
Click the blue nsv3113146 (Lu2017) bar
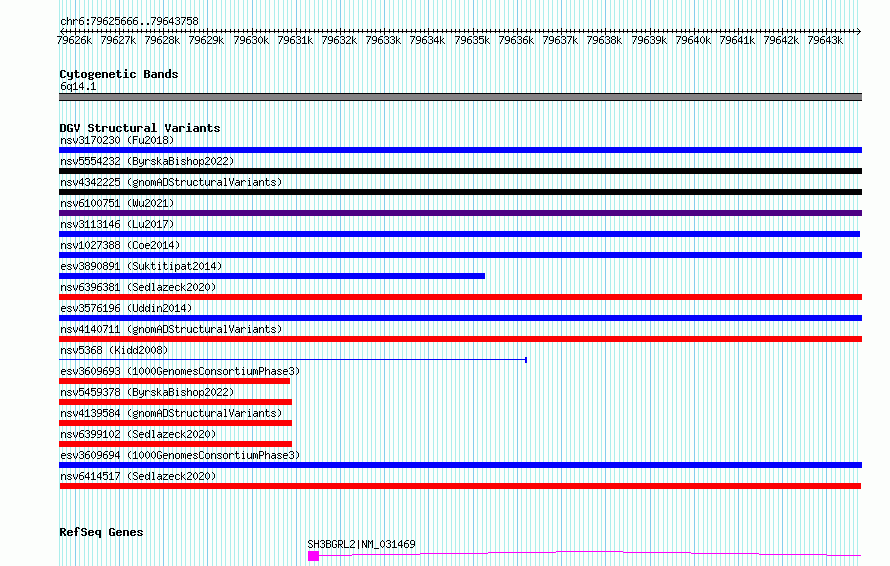pyautogui.click(x=459, y=234)
